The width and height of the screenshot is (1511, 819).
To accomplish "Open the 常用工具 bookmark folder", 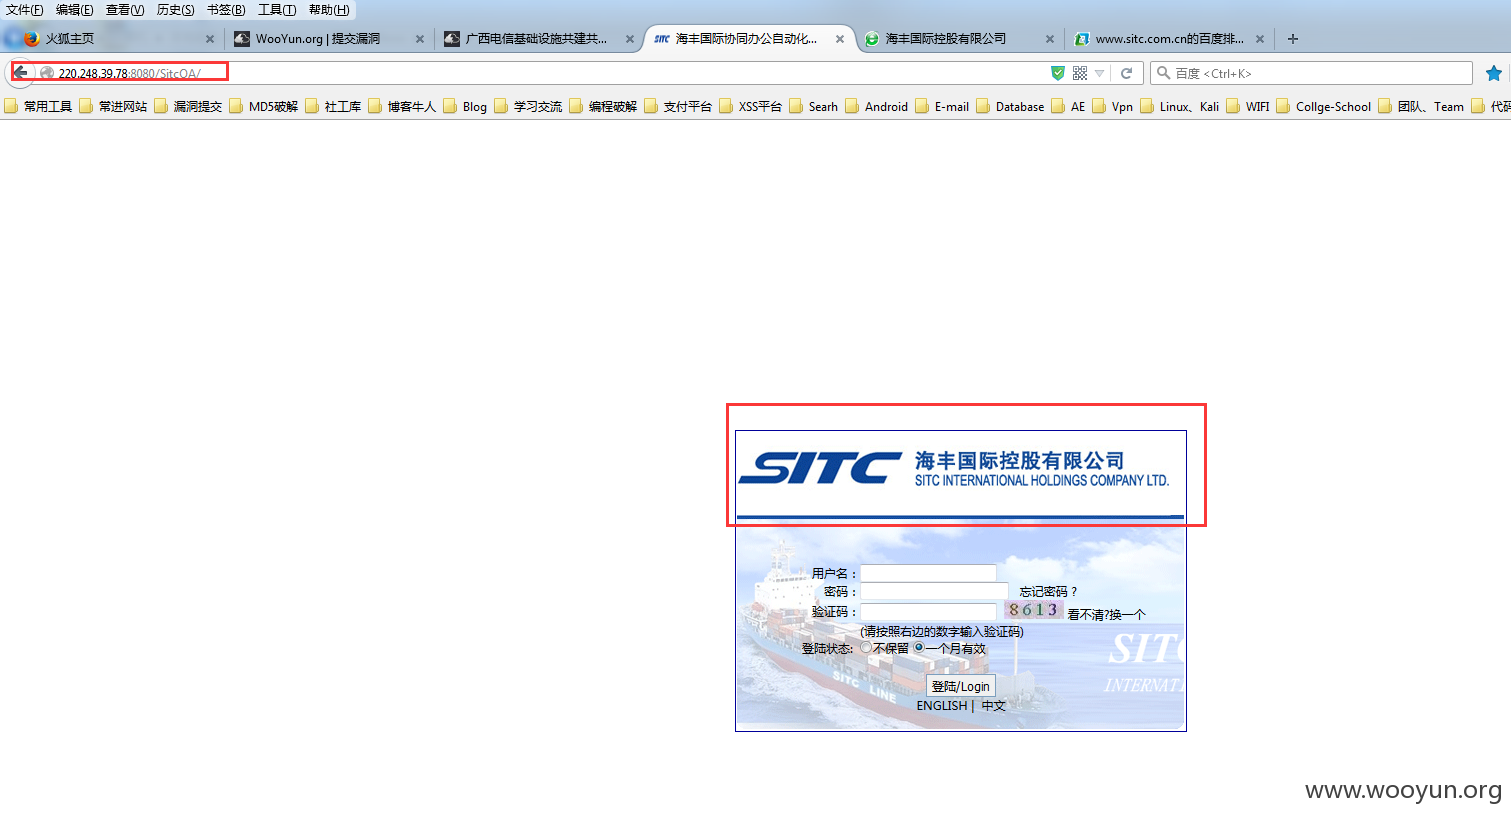I will [x=38, y=106].
